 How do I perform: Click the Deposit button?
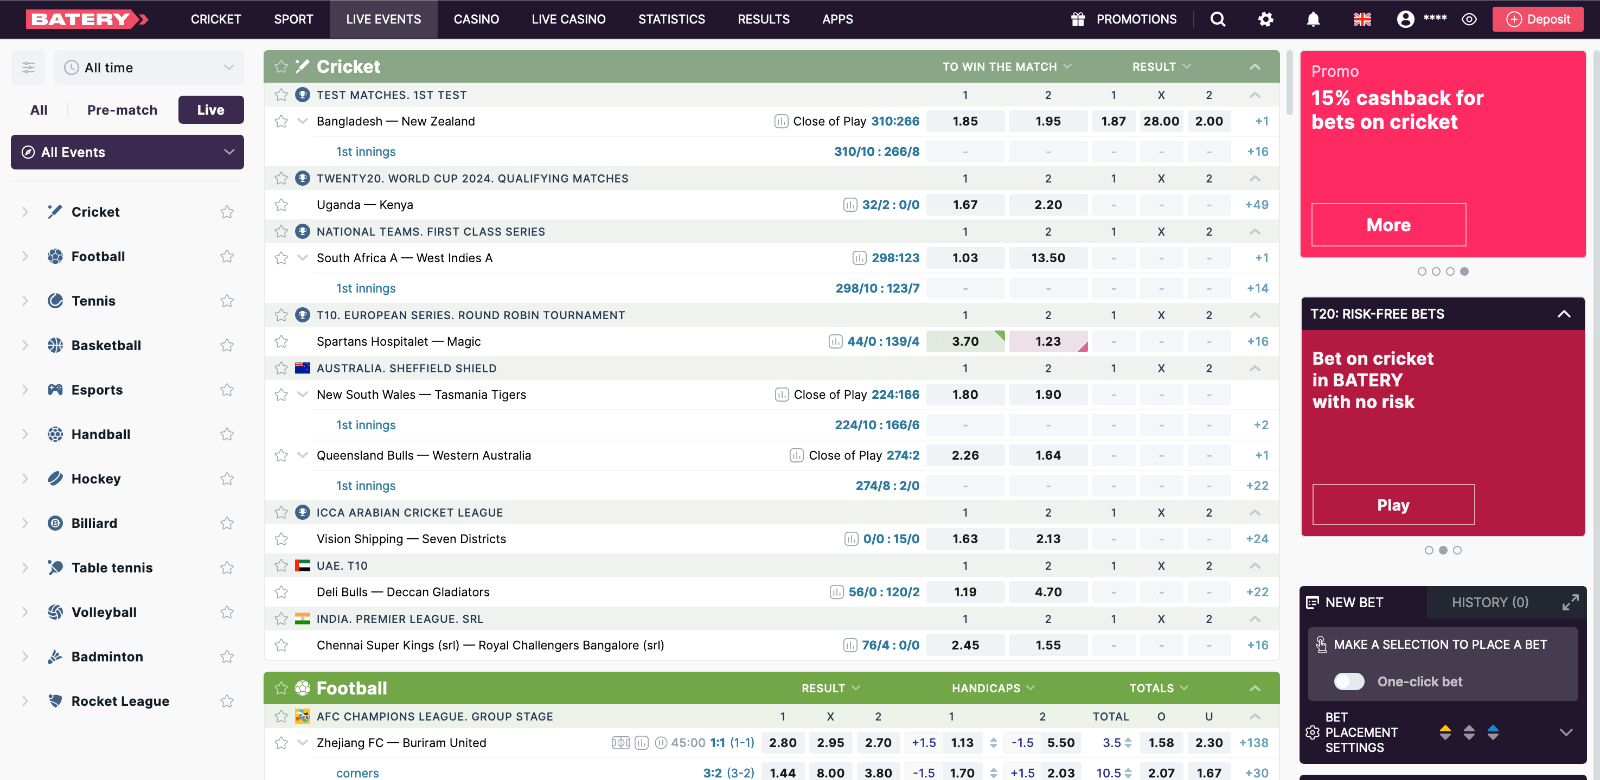click(1538, 19)
